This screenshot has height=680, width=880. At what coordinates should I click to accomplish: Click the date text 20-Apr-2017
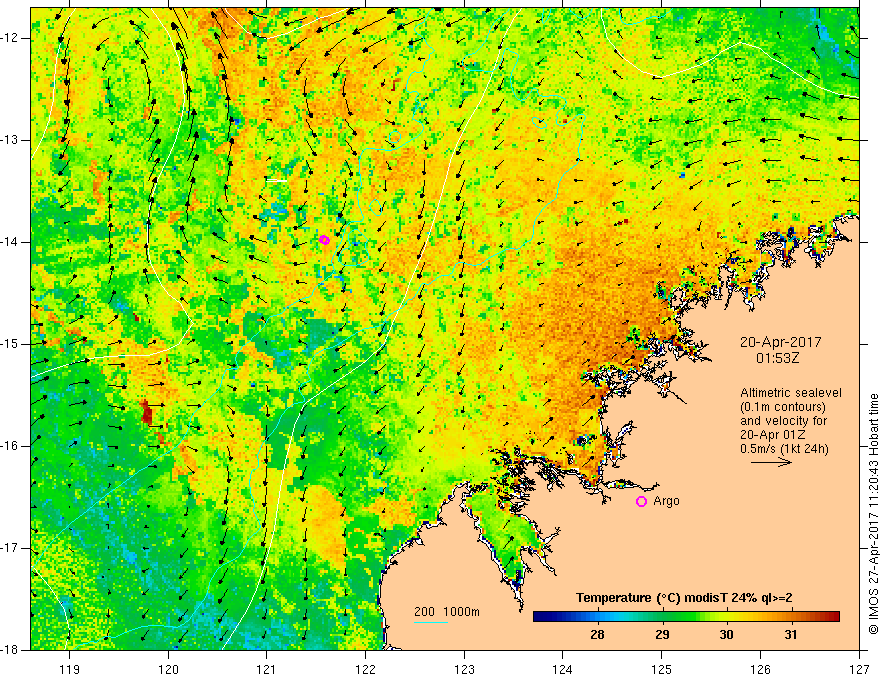pos(781,342)
